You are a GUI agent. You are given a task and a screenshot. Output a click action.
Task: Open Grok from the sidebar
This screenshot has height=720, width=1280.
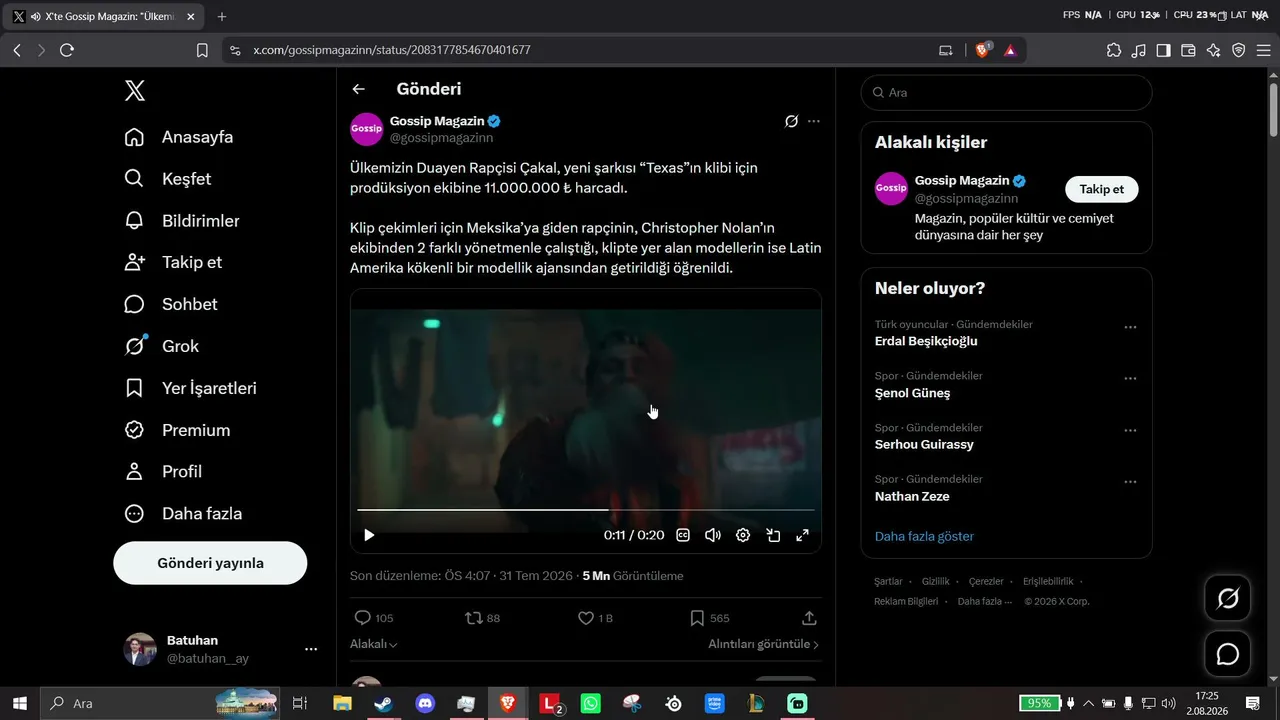coord(161,346)
